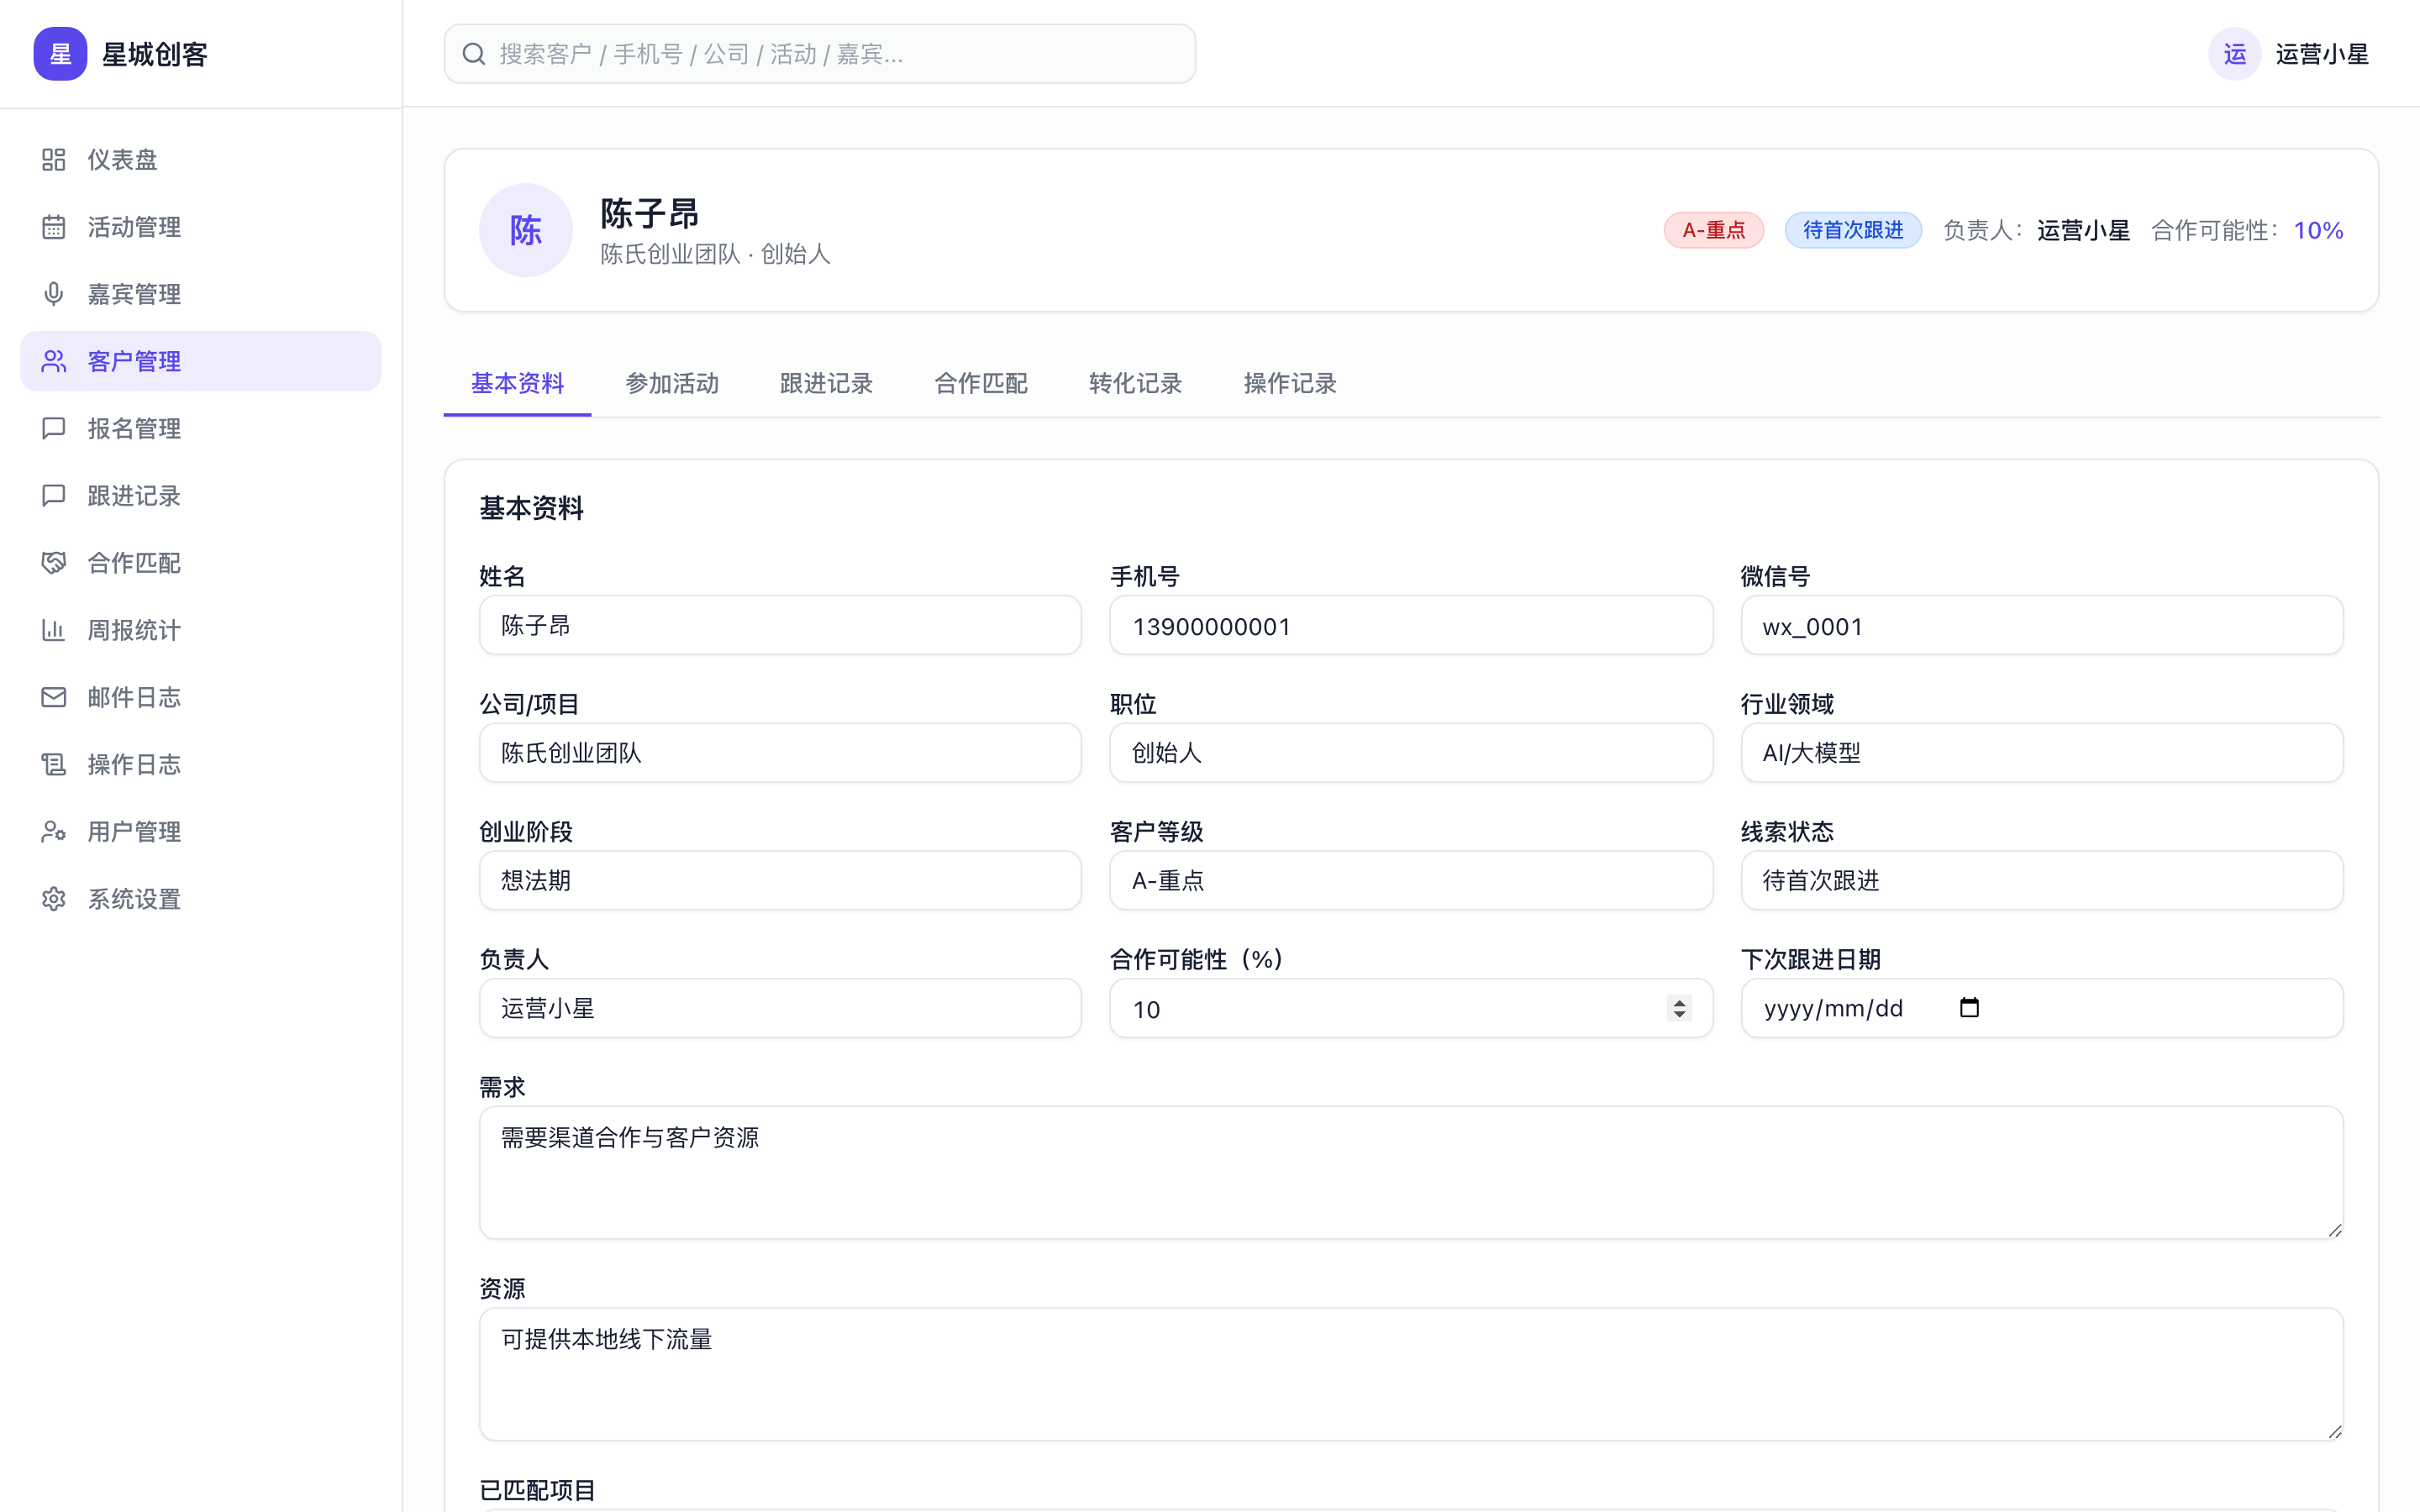The height and width of the screenshot is (1512, 2420).
Task: Click the 手机号 input field
Action: [x=1411, y=626]
